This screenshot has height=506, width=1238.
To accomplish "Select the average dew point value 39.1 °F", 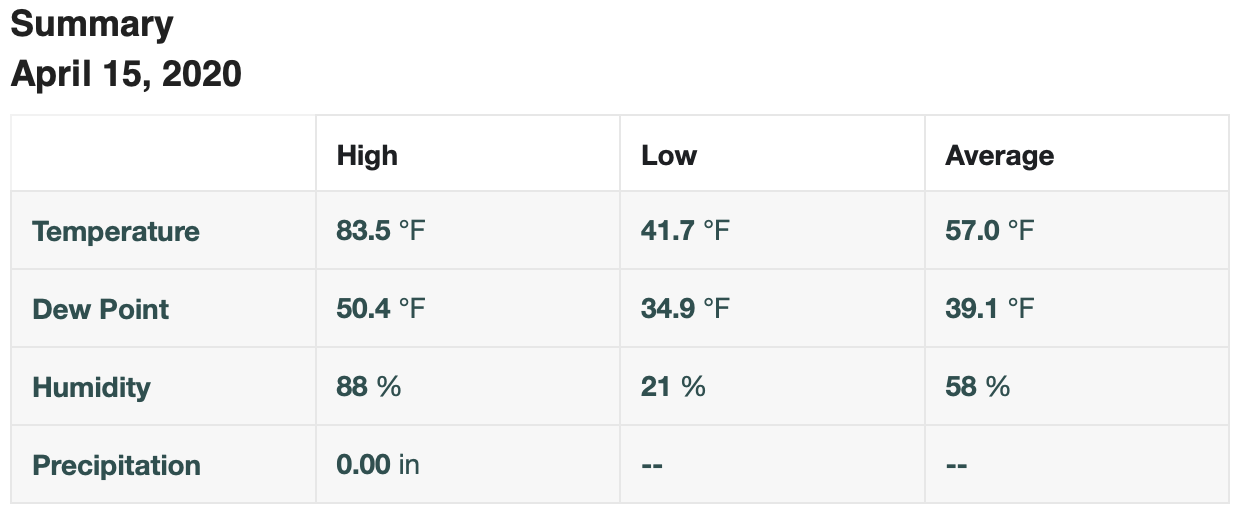I will coord(989,309).
